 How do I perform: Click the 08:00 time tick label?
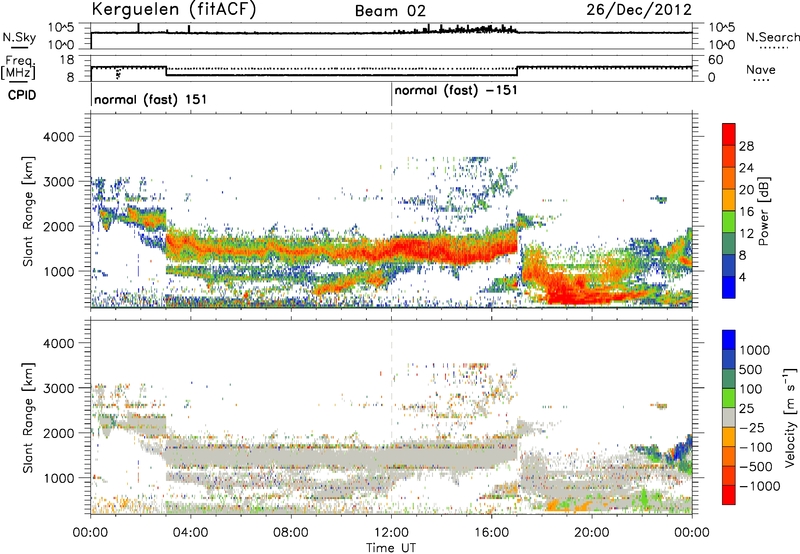[291, 533]
